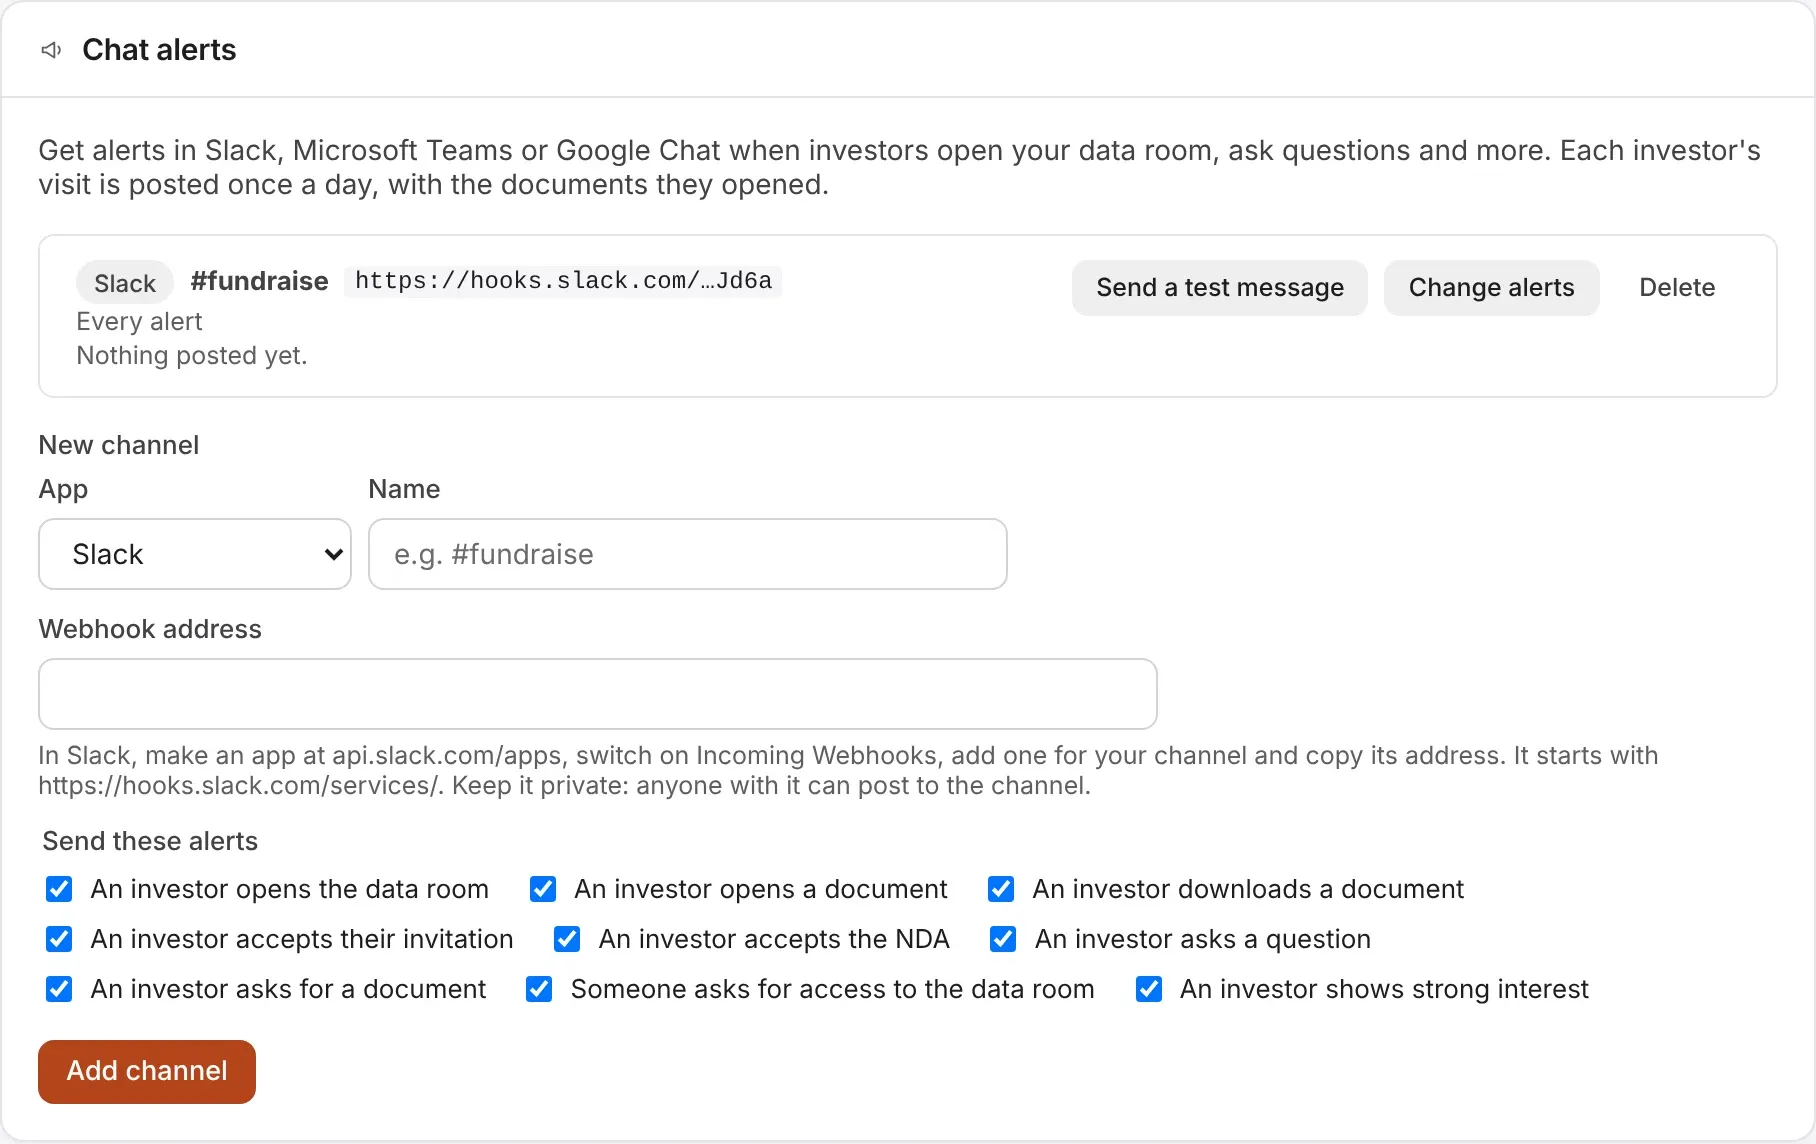1816x1144 pixels.
Task: Click into the Webhook address field
Action: tap(598, 694)
